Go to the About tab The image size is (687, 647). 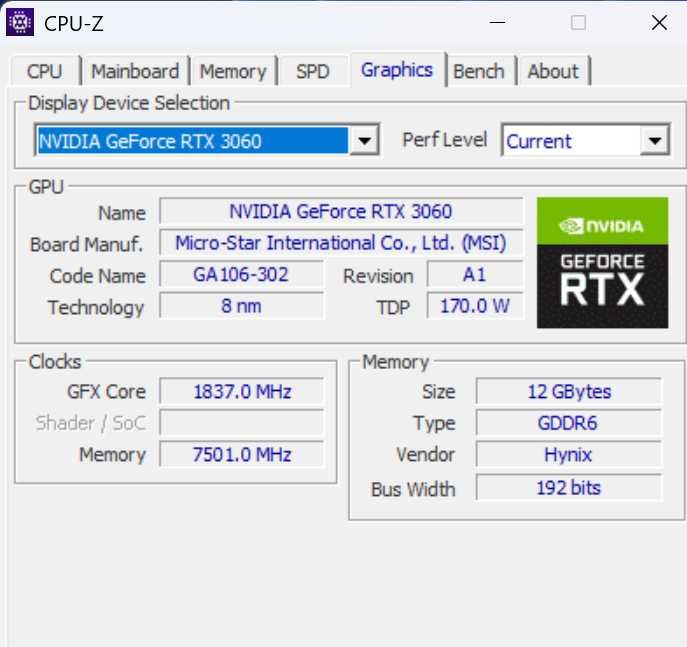tap(553, 71)
